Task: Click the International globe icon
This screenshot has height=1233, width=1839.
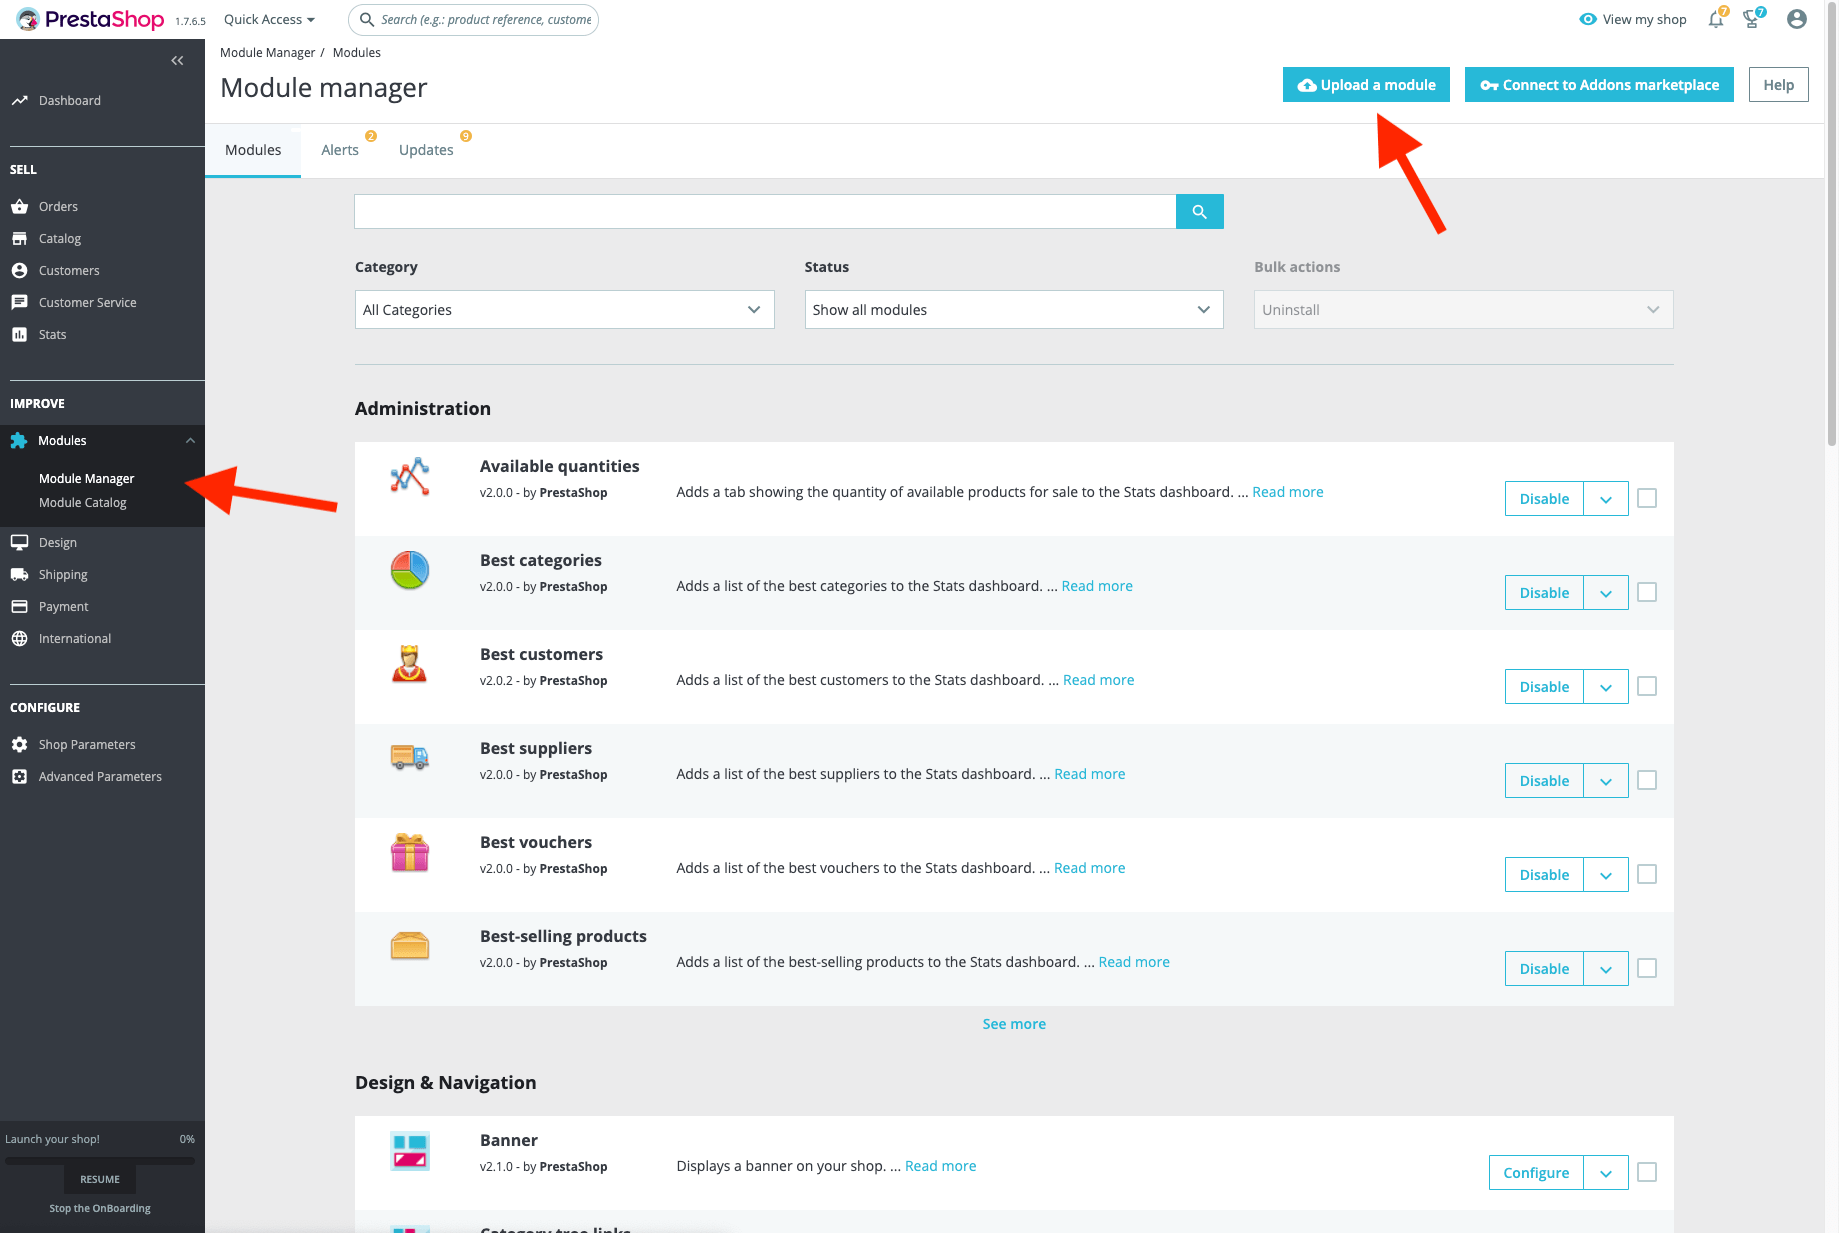Action: (19, 639)
